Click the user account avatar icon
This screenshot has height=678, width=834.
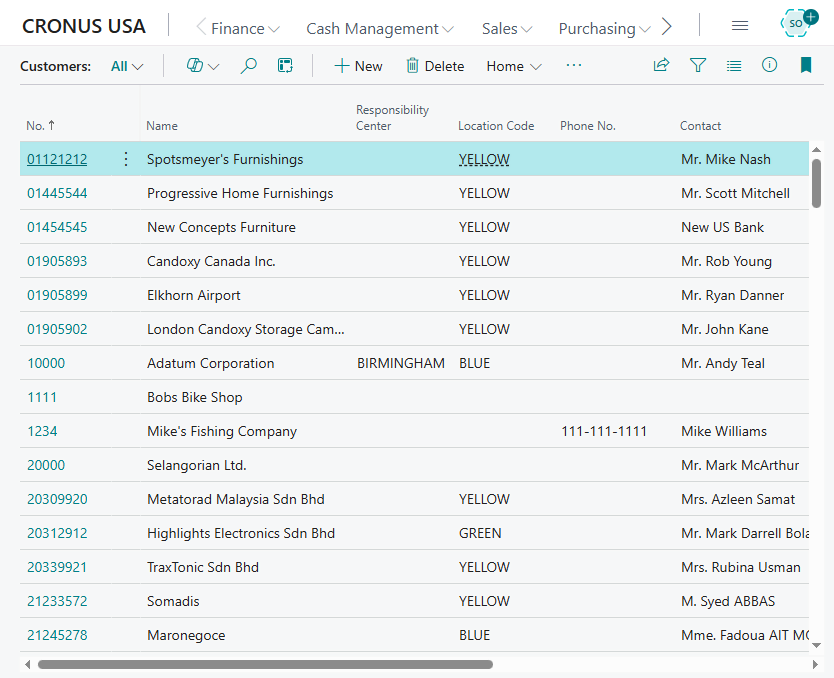point(797,24)
